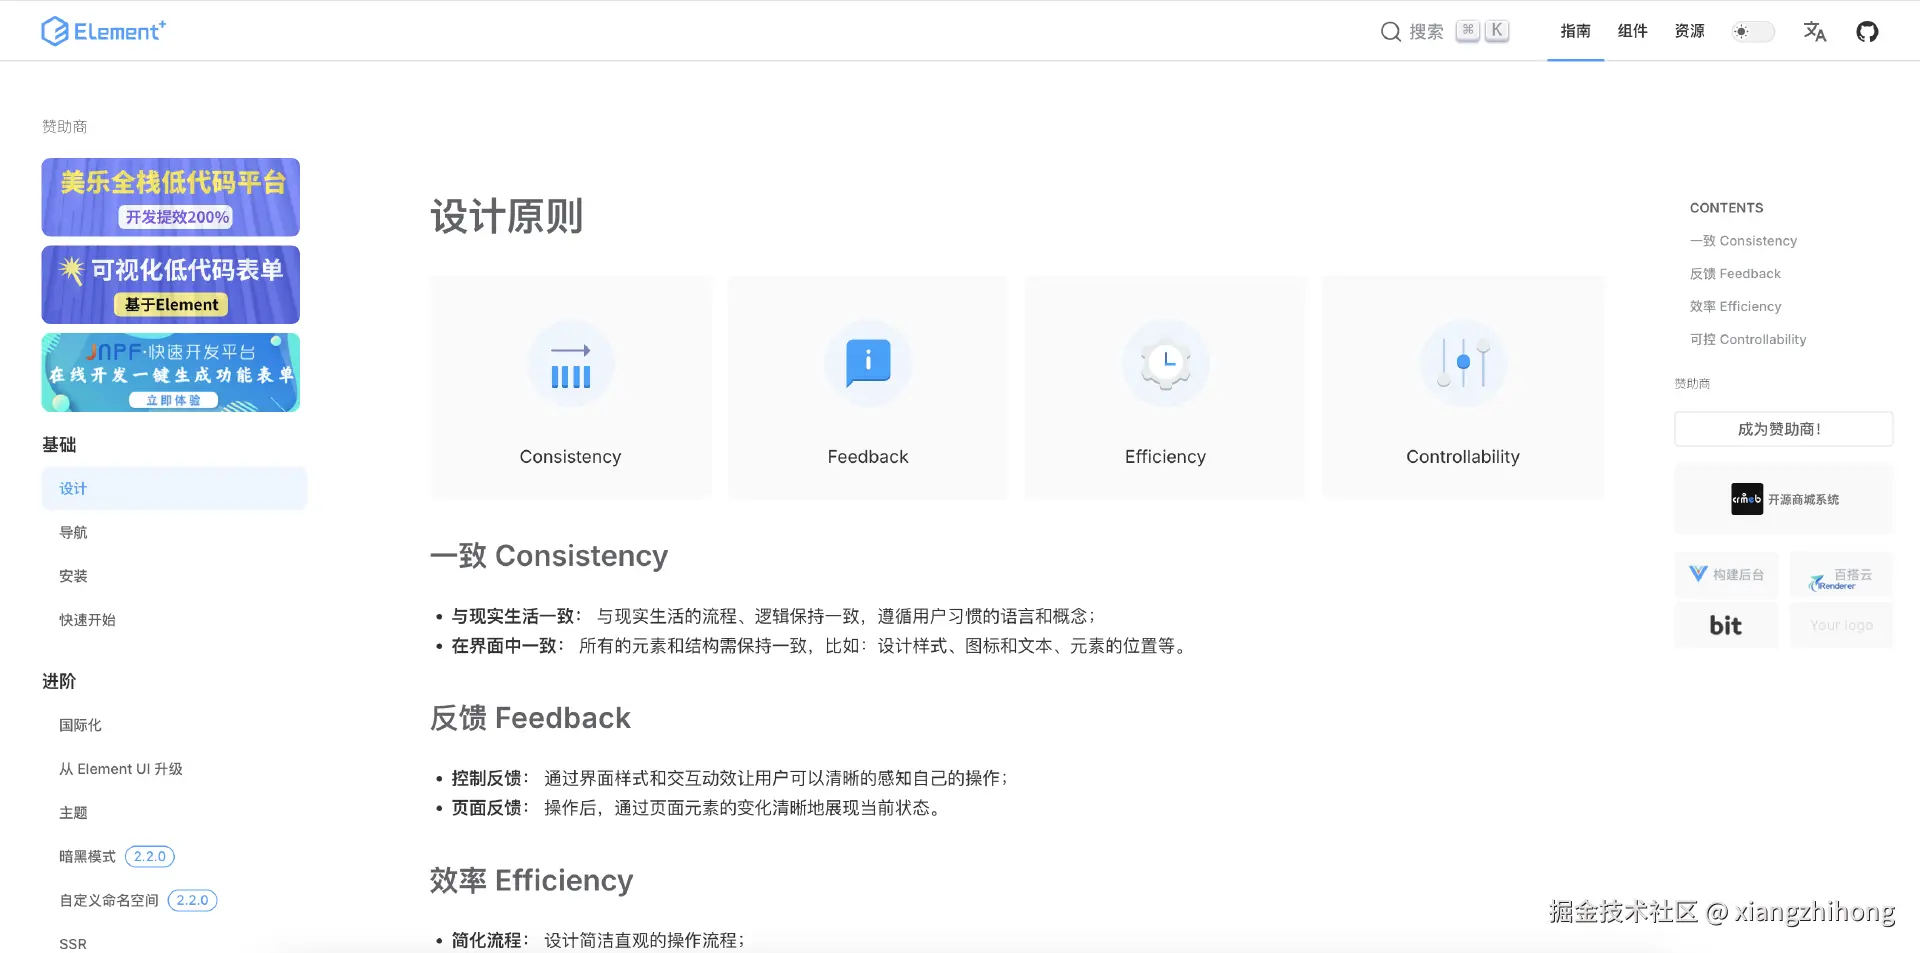Click the 设计原则 page title
The height and width of the screenshot is (953, 1920).
click(x=507, y=216)
